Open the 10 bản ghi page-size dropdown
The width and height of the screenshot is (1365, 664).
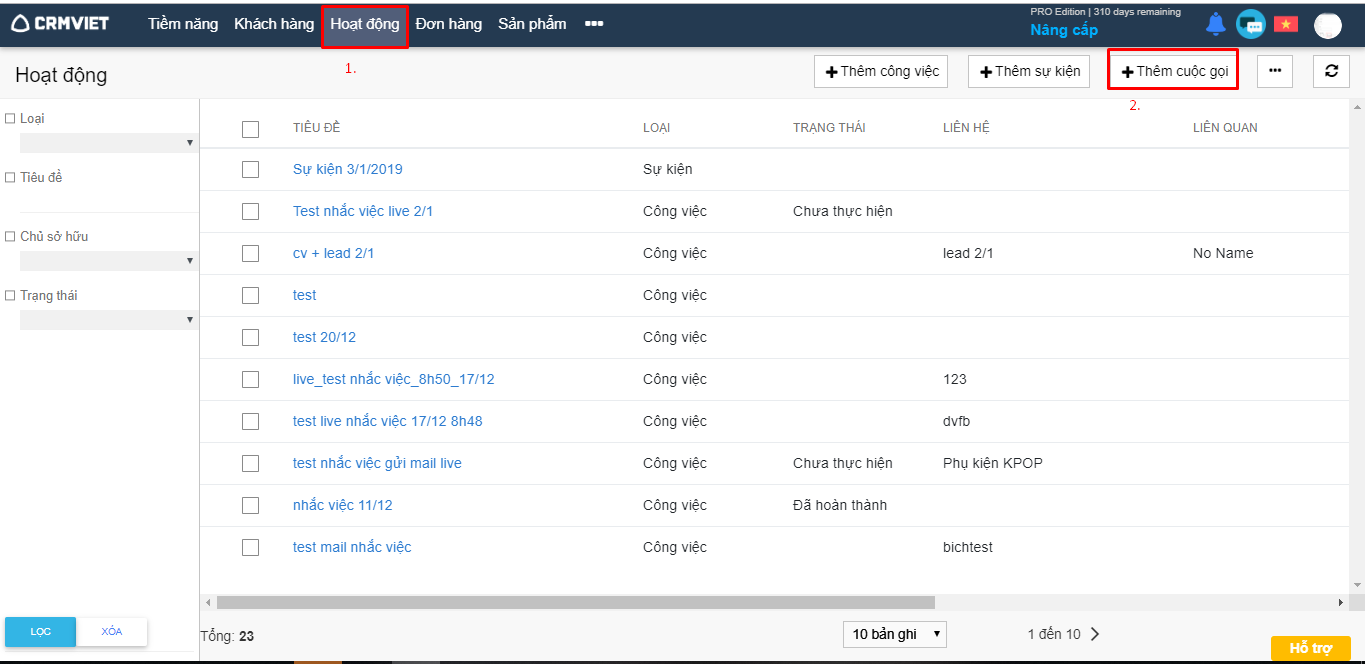pos(894,634)
